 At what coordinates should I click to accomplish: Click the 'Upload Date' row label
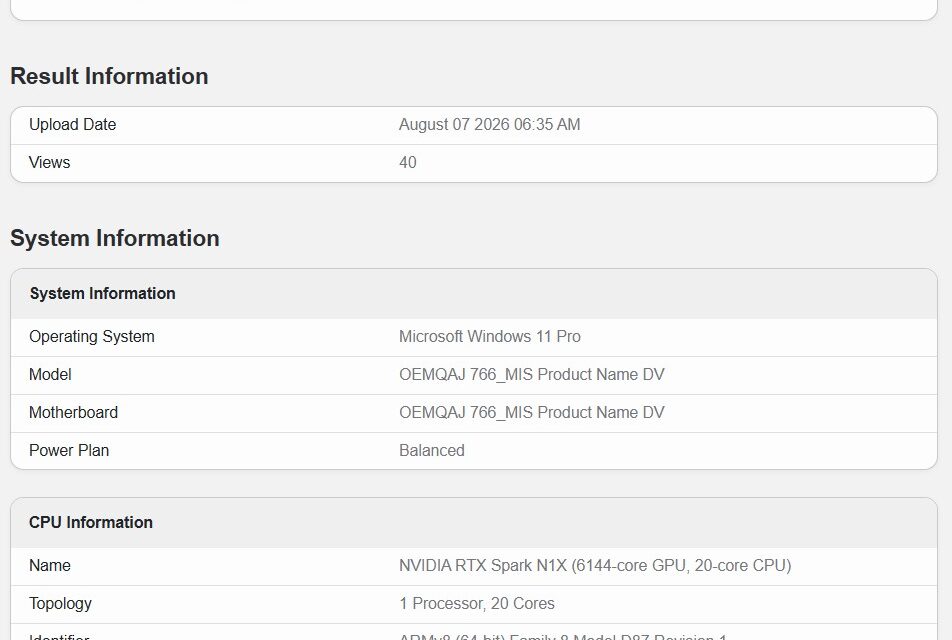(72, 124)
